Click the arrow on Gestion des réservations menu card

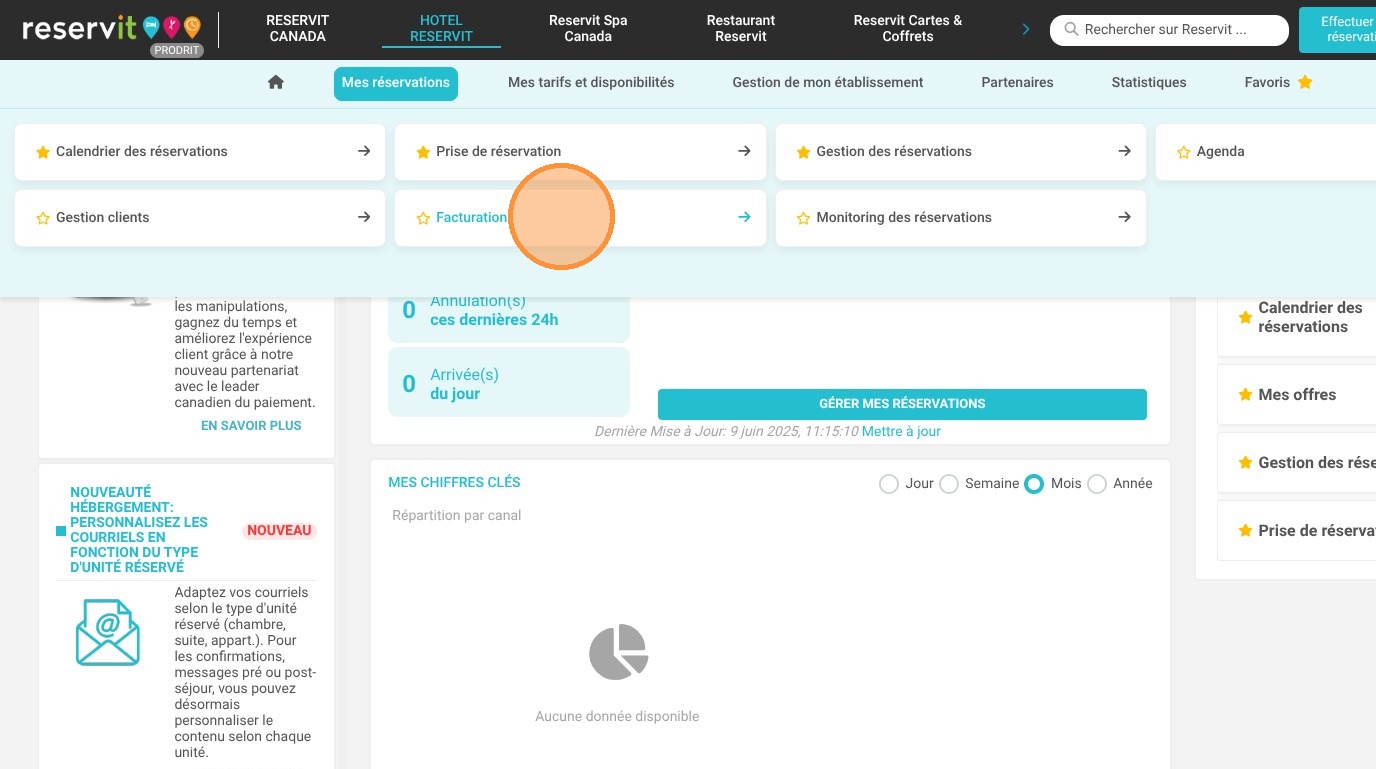[1125, 151]
